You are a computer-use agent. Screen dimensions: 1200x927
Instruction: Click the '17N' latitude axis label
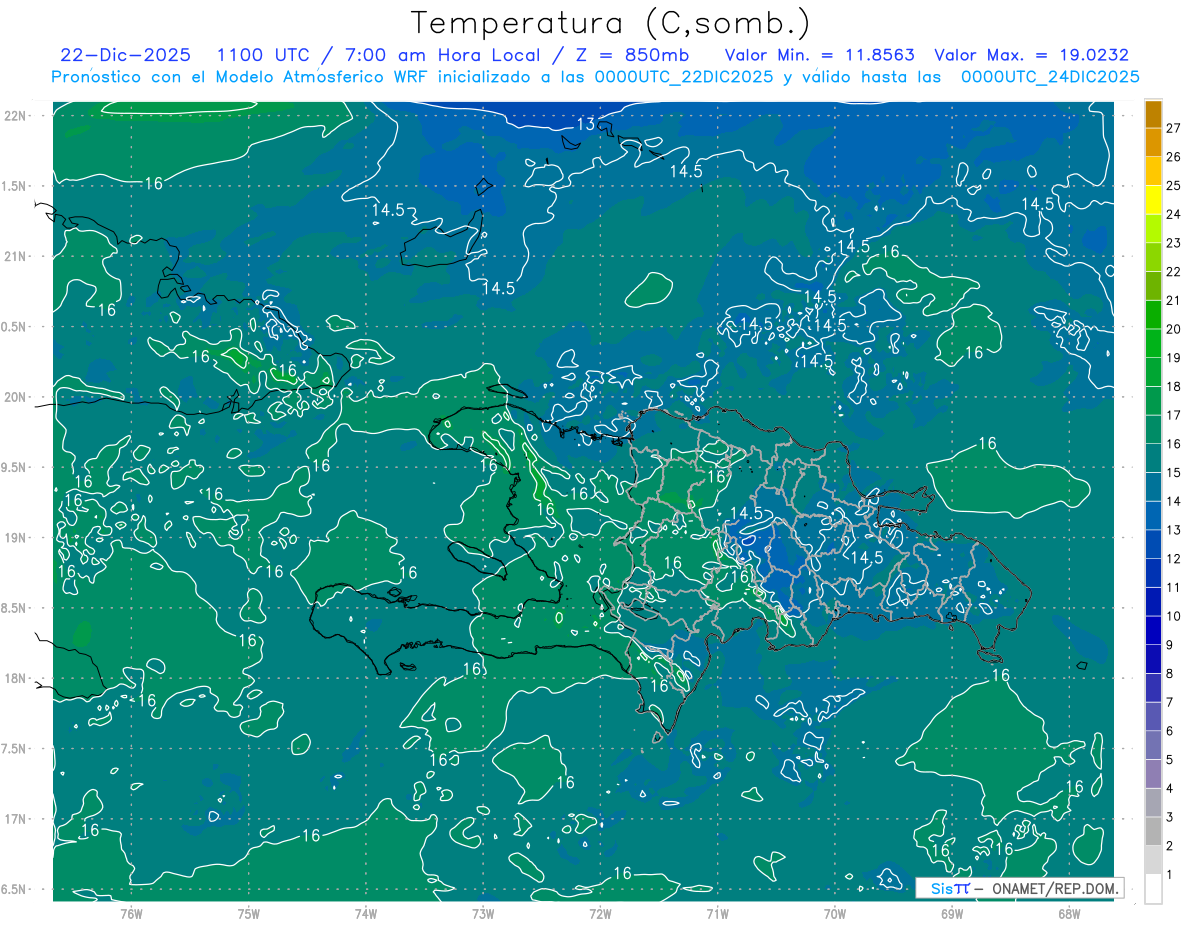pos(15,819)
